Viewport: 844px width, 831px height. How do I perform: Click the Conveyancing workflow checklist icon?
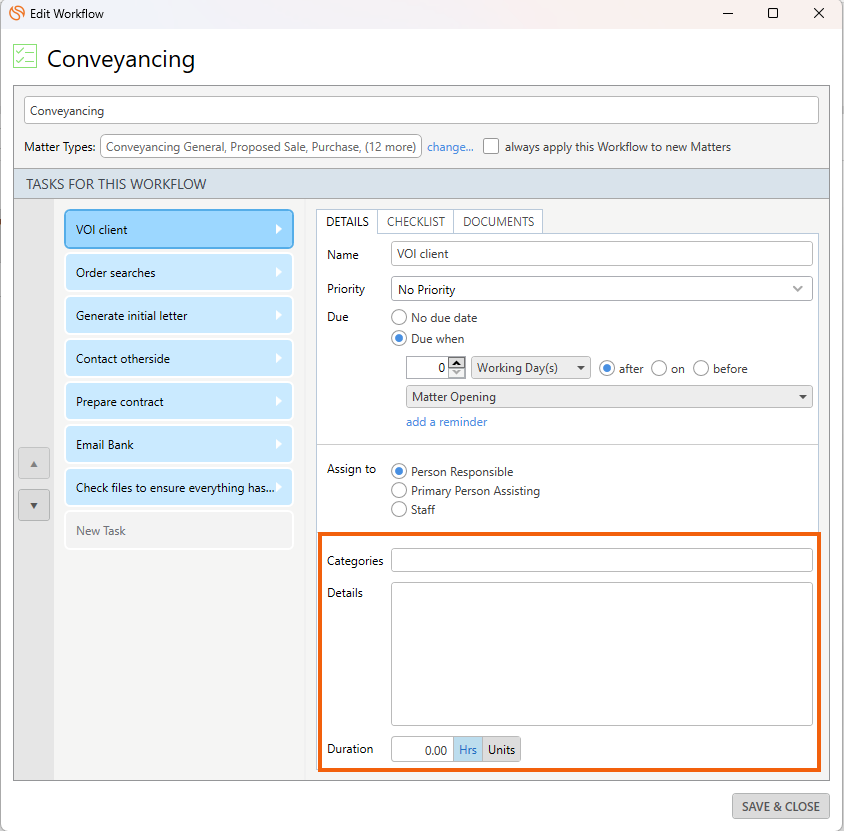pos(25,57)
